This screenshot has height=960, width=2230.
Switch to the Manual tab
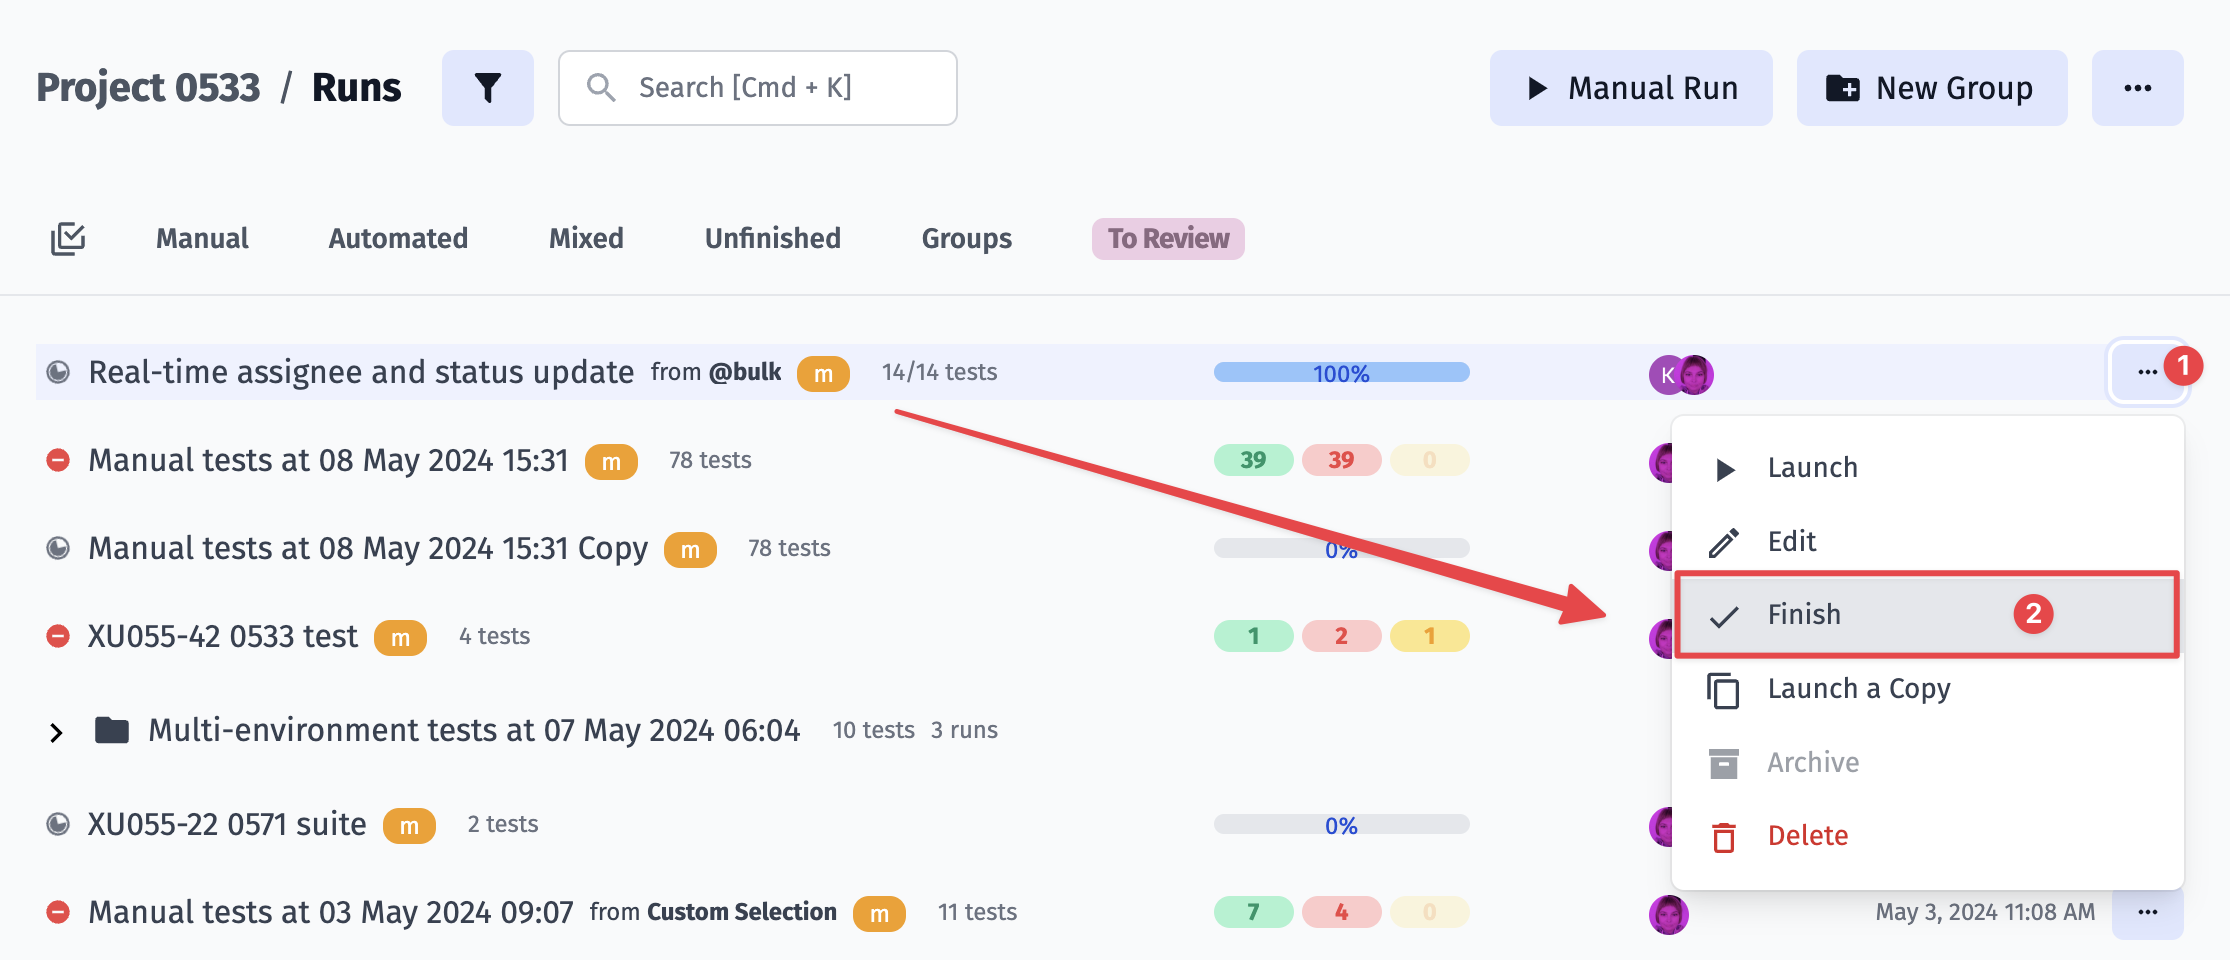click(x=202, y=239)
